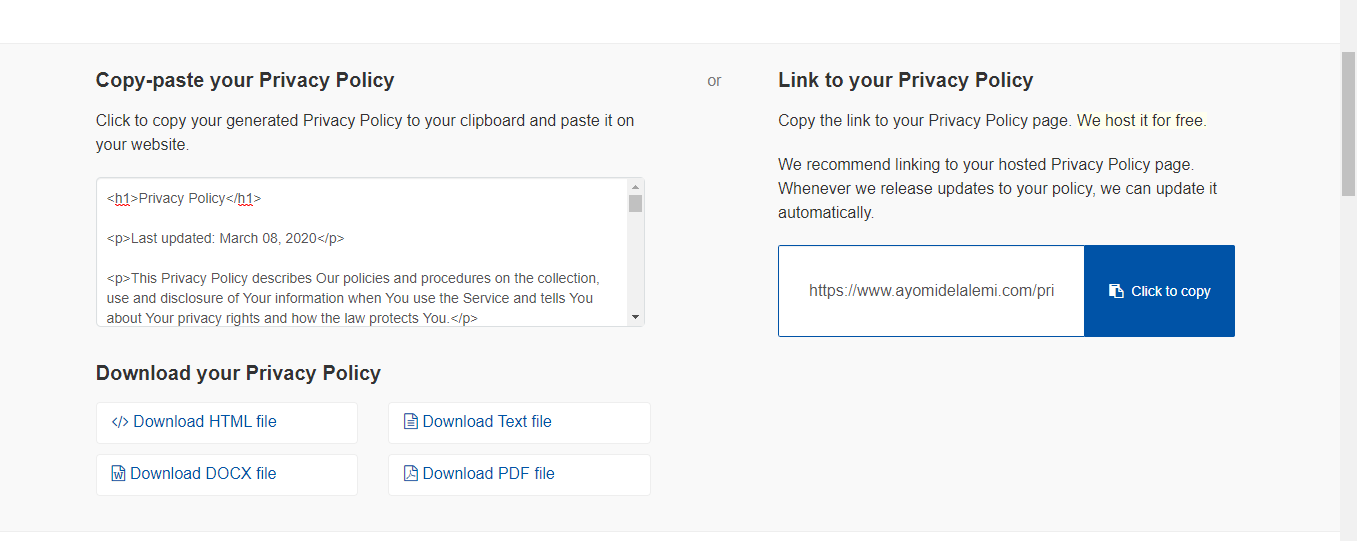Screen dimensions: 1357x541
Task: Click the textarea scrollbar thumb
Action: coord(635,204)
